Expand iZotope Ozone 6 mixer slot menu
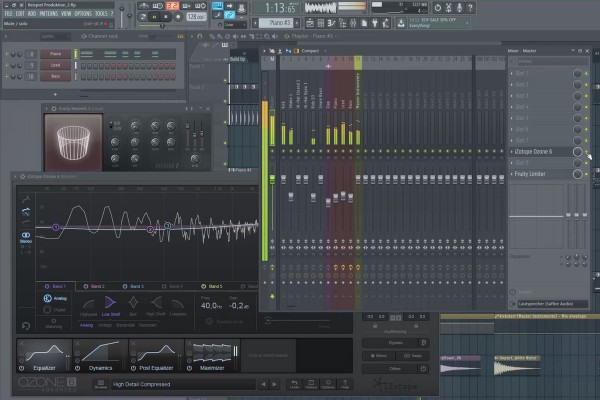The image size is (600, 400). coord(512,152)
